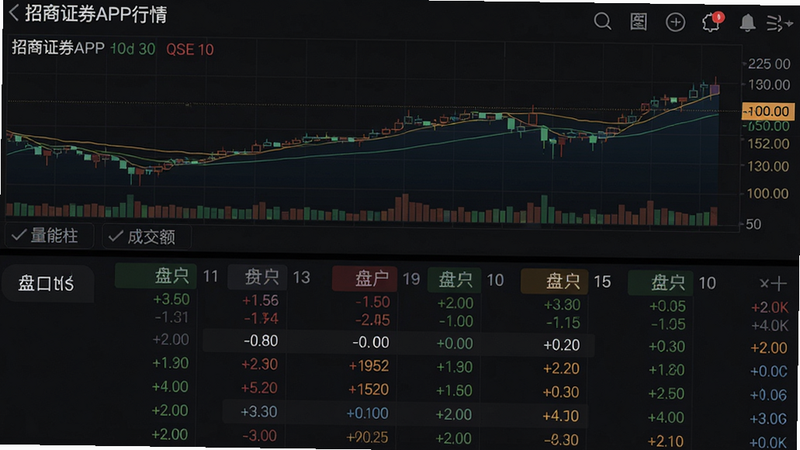Toggle the 量能柱 checkbox
Screen dimensions: 800x450
(x=49, y=236)
